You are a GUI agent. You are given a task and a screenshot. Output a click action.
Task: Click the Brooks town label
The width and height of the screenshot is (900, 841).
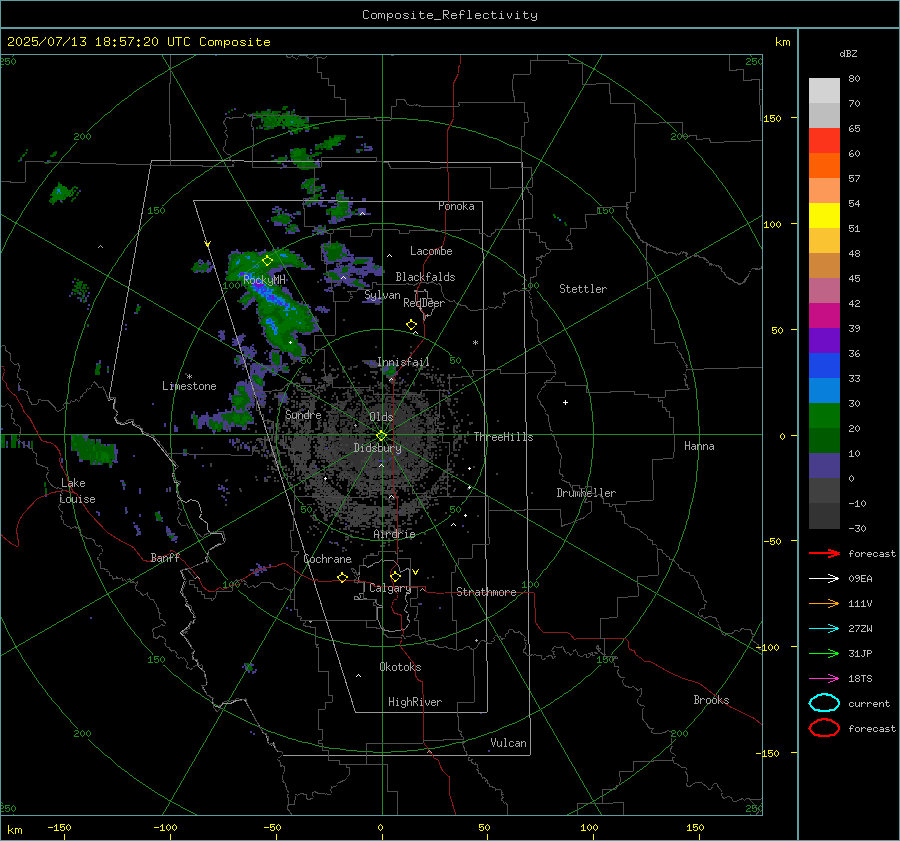711,700
